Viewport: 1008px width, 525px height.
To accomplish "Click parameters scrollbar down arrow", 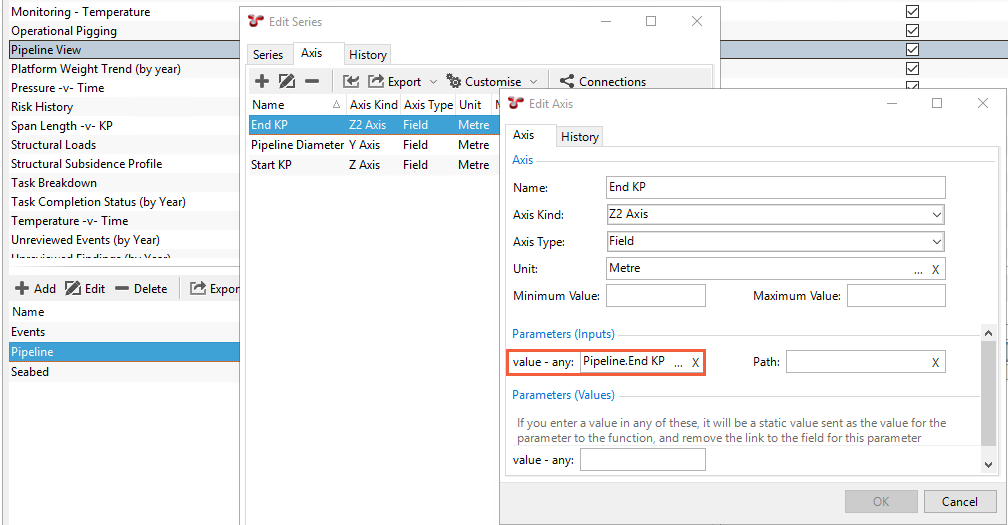I will pyautogui.click(x=989, y=465).
